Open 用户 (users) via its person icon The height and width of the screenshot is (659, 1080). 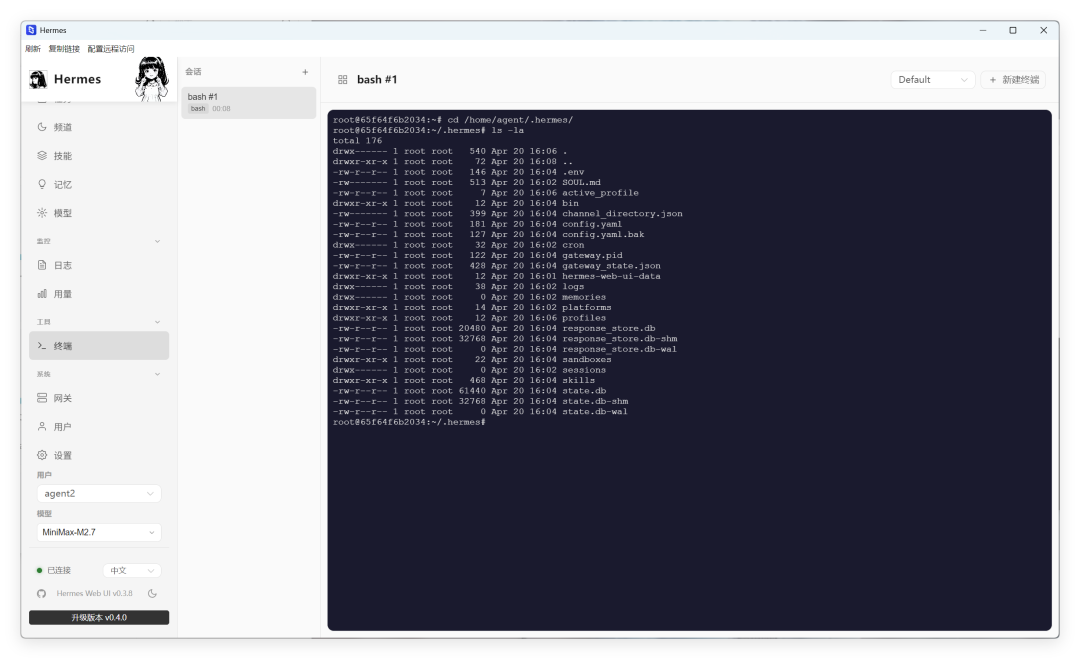pos(42,427)
